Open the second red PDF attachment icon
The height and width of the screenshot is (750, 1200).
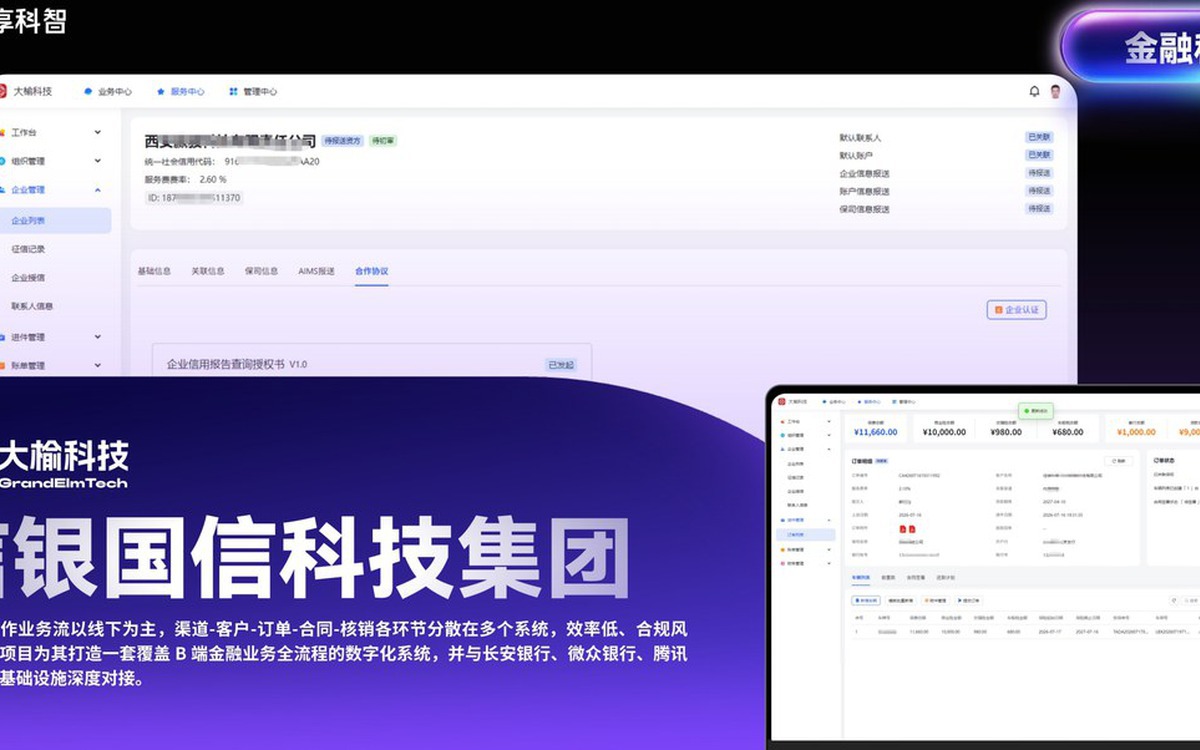(914, 528)
